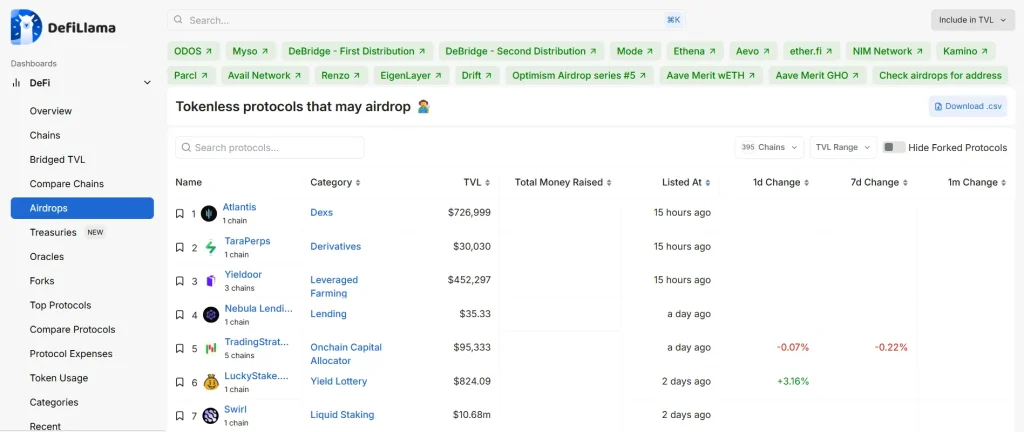The image size is (1024, 432).
Task: Open the ether.fi airdrop link
Action: (x=810, y=51)
